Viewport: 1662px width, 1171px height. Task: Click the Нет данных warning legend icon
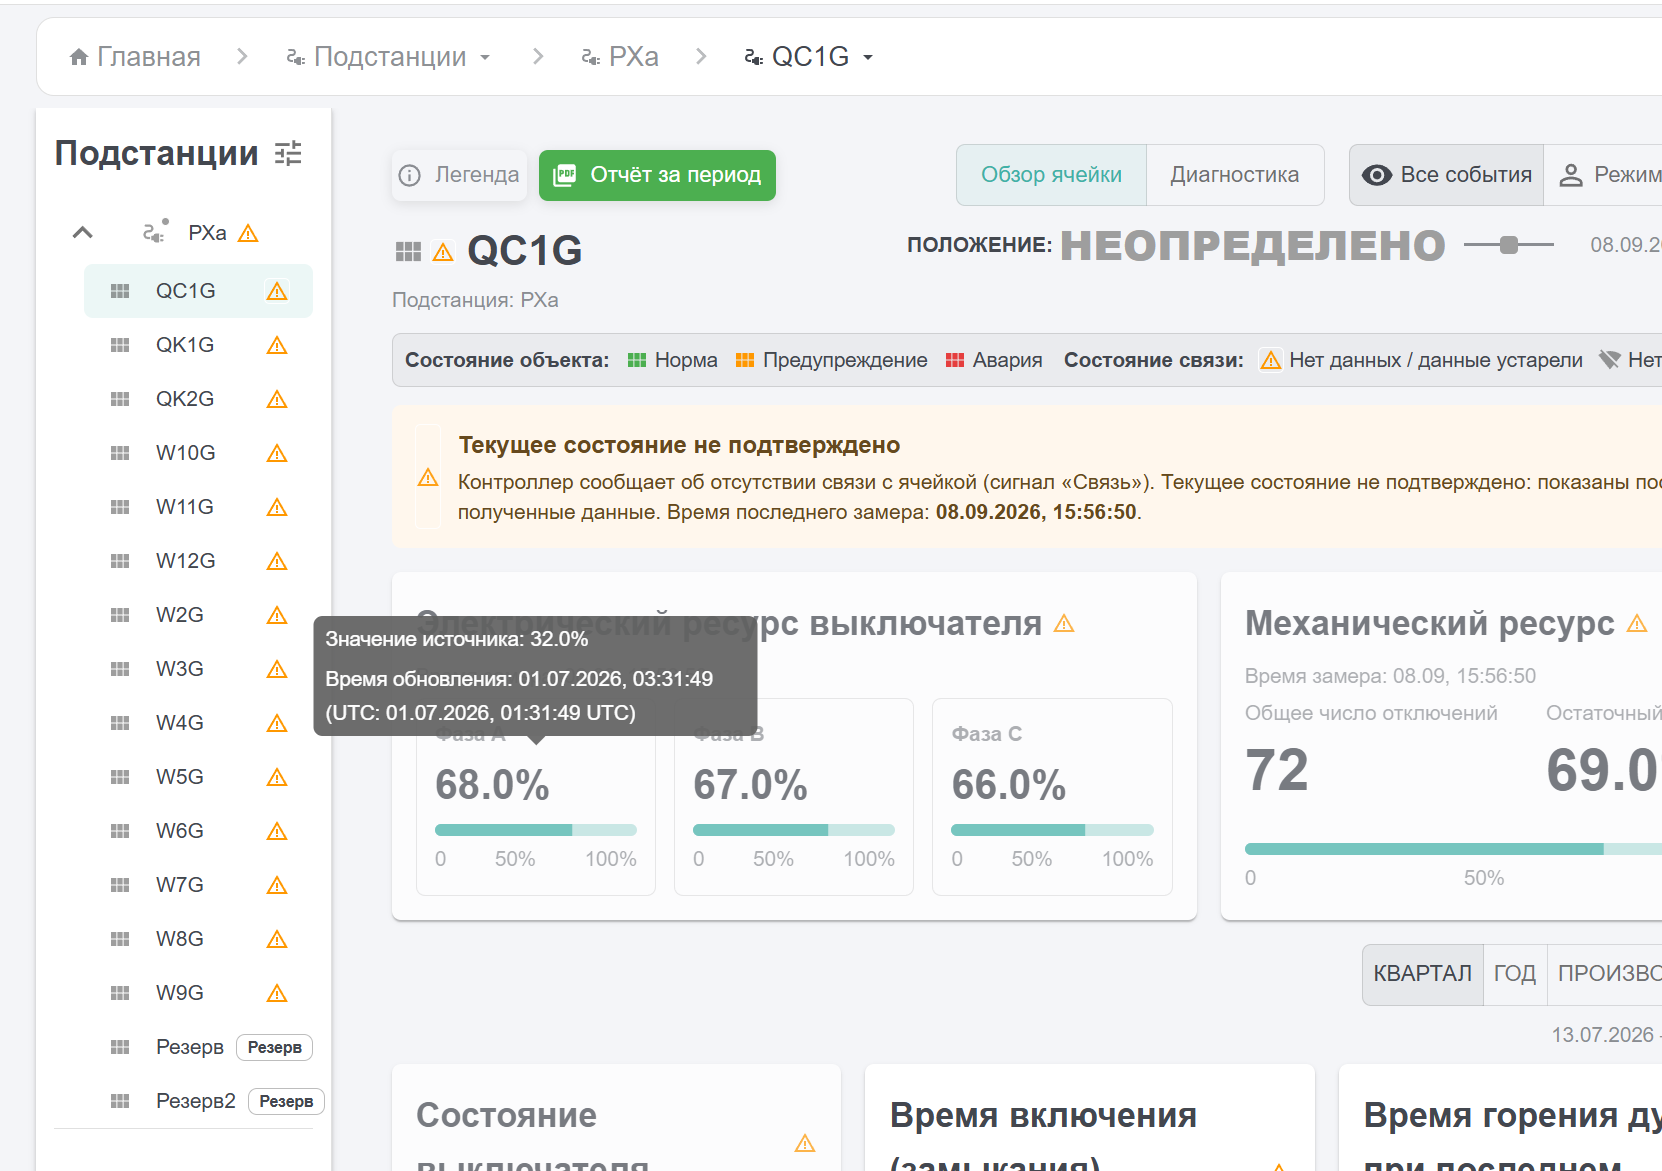[1271, 360]
